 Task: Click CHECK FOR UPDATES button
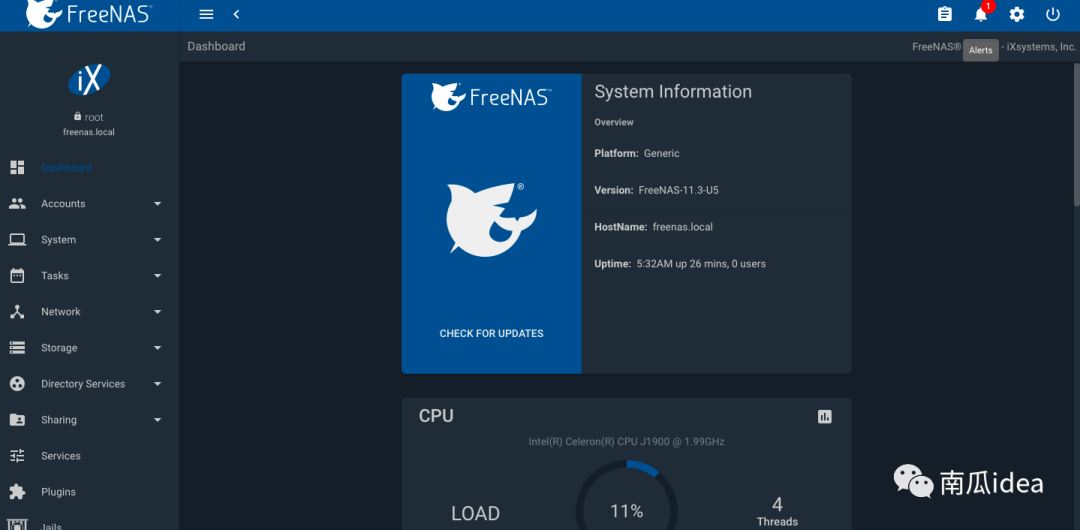[491, 333]
